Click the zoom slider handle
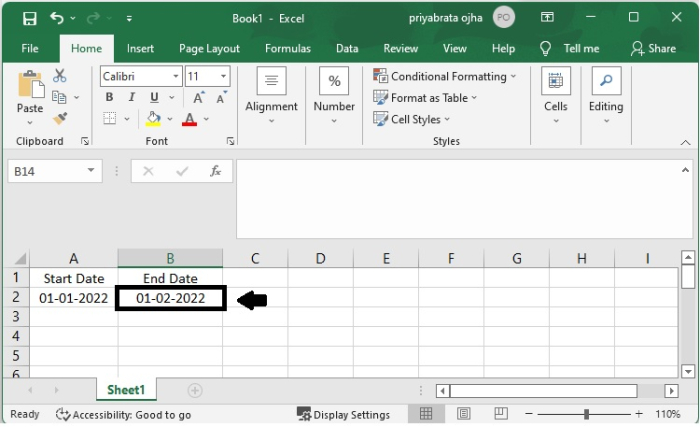This screenshot has width=700, height=427. click(x=586, y=414)
